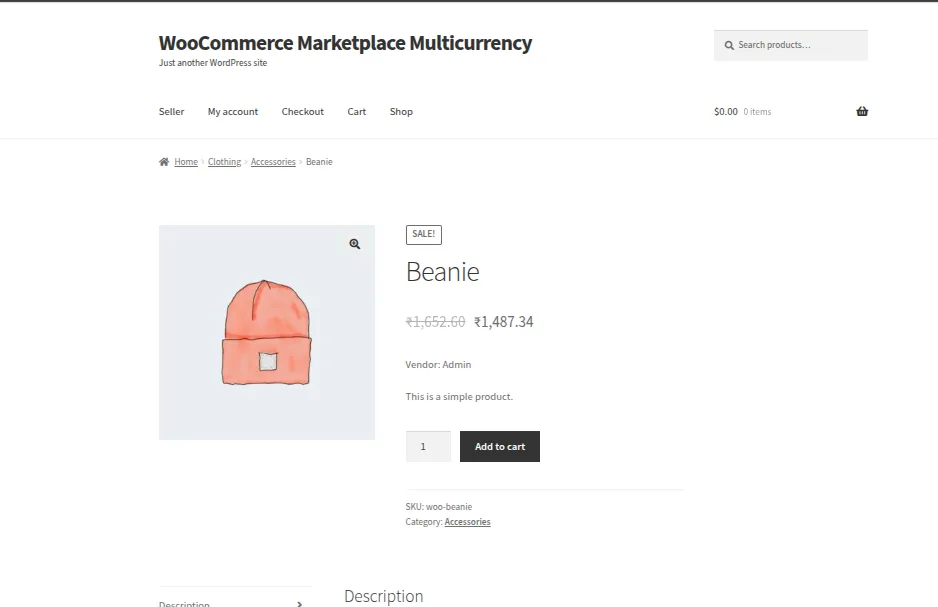Select Checkout in the navigation menu
Screen dimensions: 938x607
tap(303, 111)
